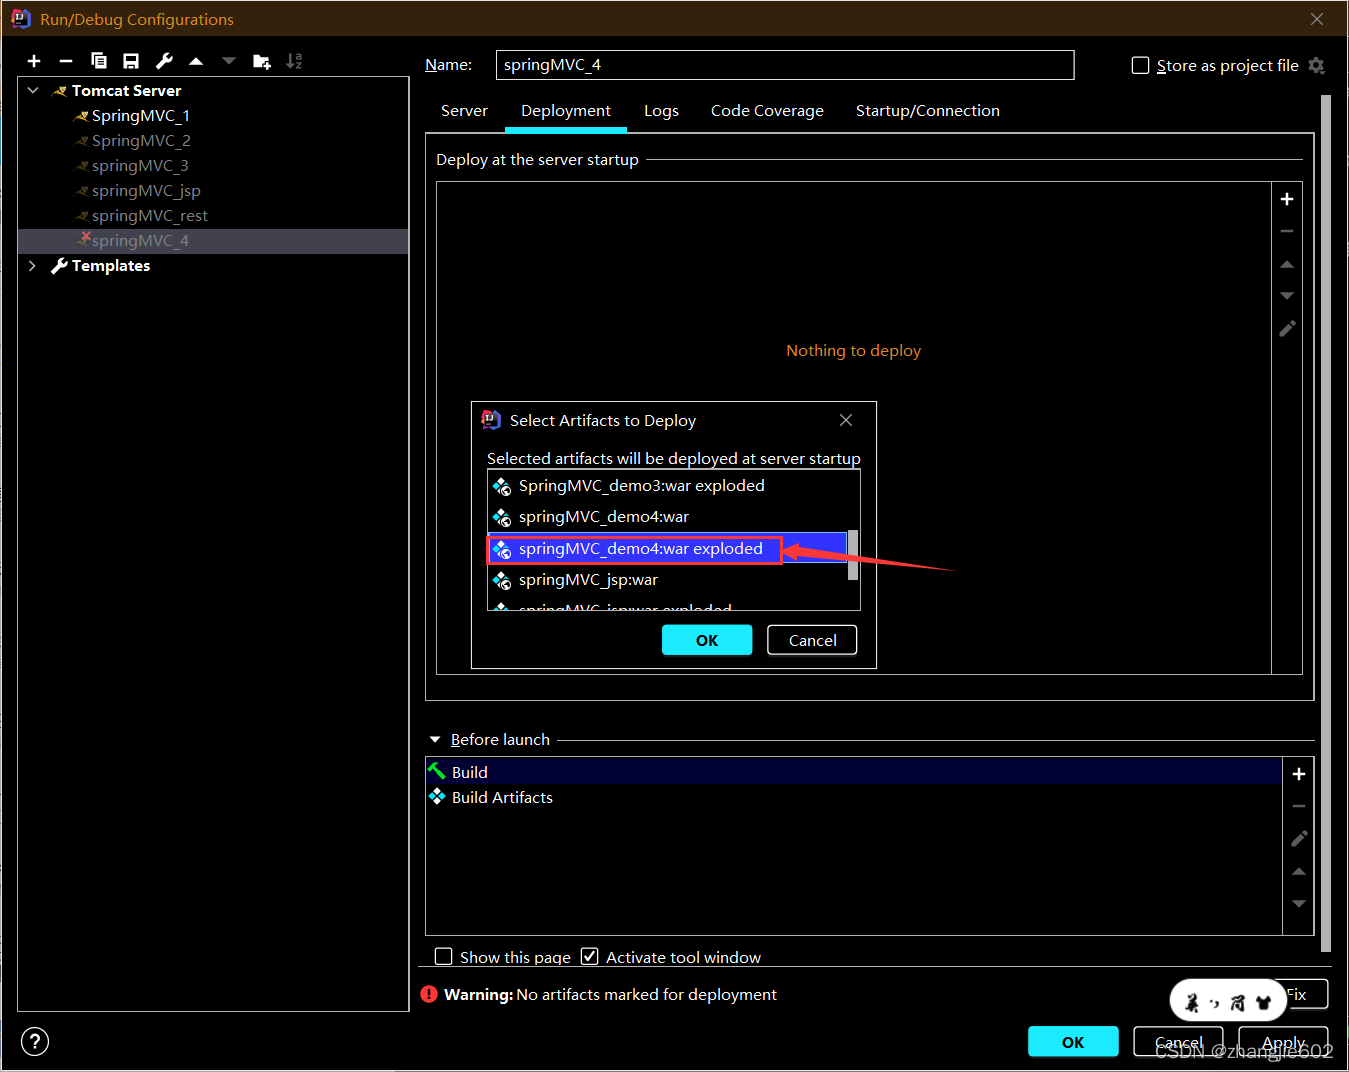Apply configuration changes
Viewport: 1349px width, 1072px height.
(x=1283, y=1042)
